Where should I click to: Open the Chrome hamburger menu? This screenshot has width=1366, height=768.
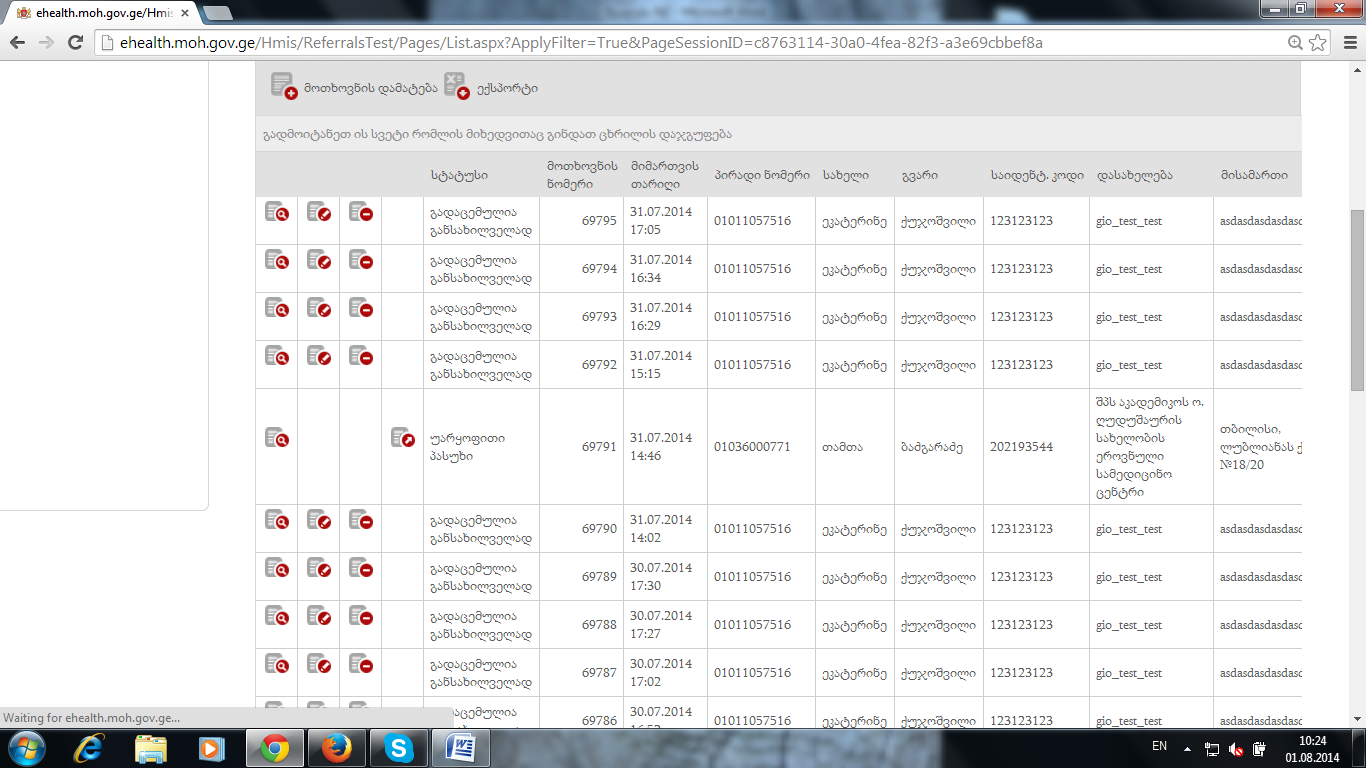1345,43
